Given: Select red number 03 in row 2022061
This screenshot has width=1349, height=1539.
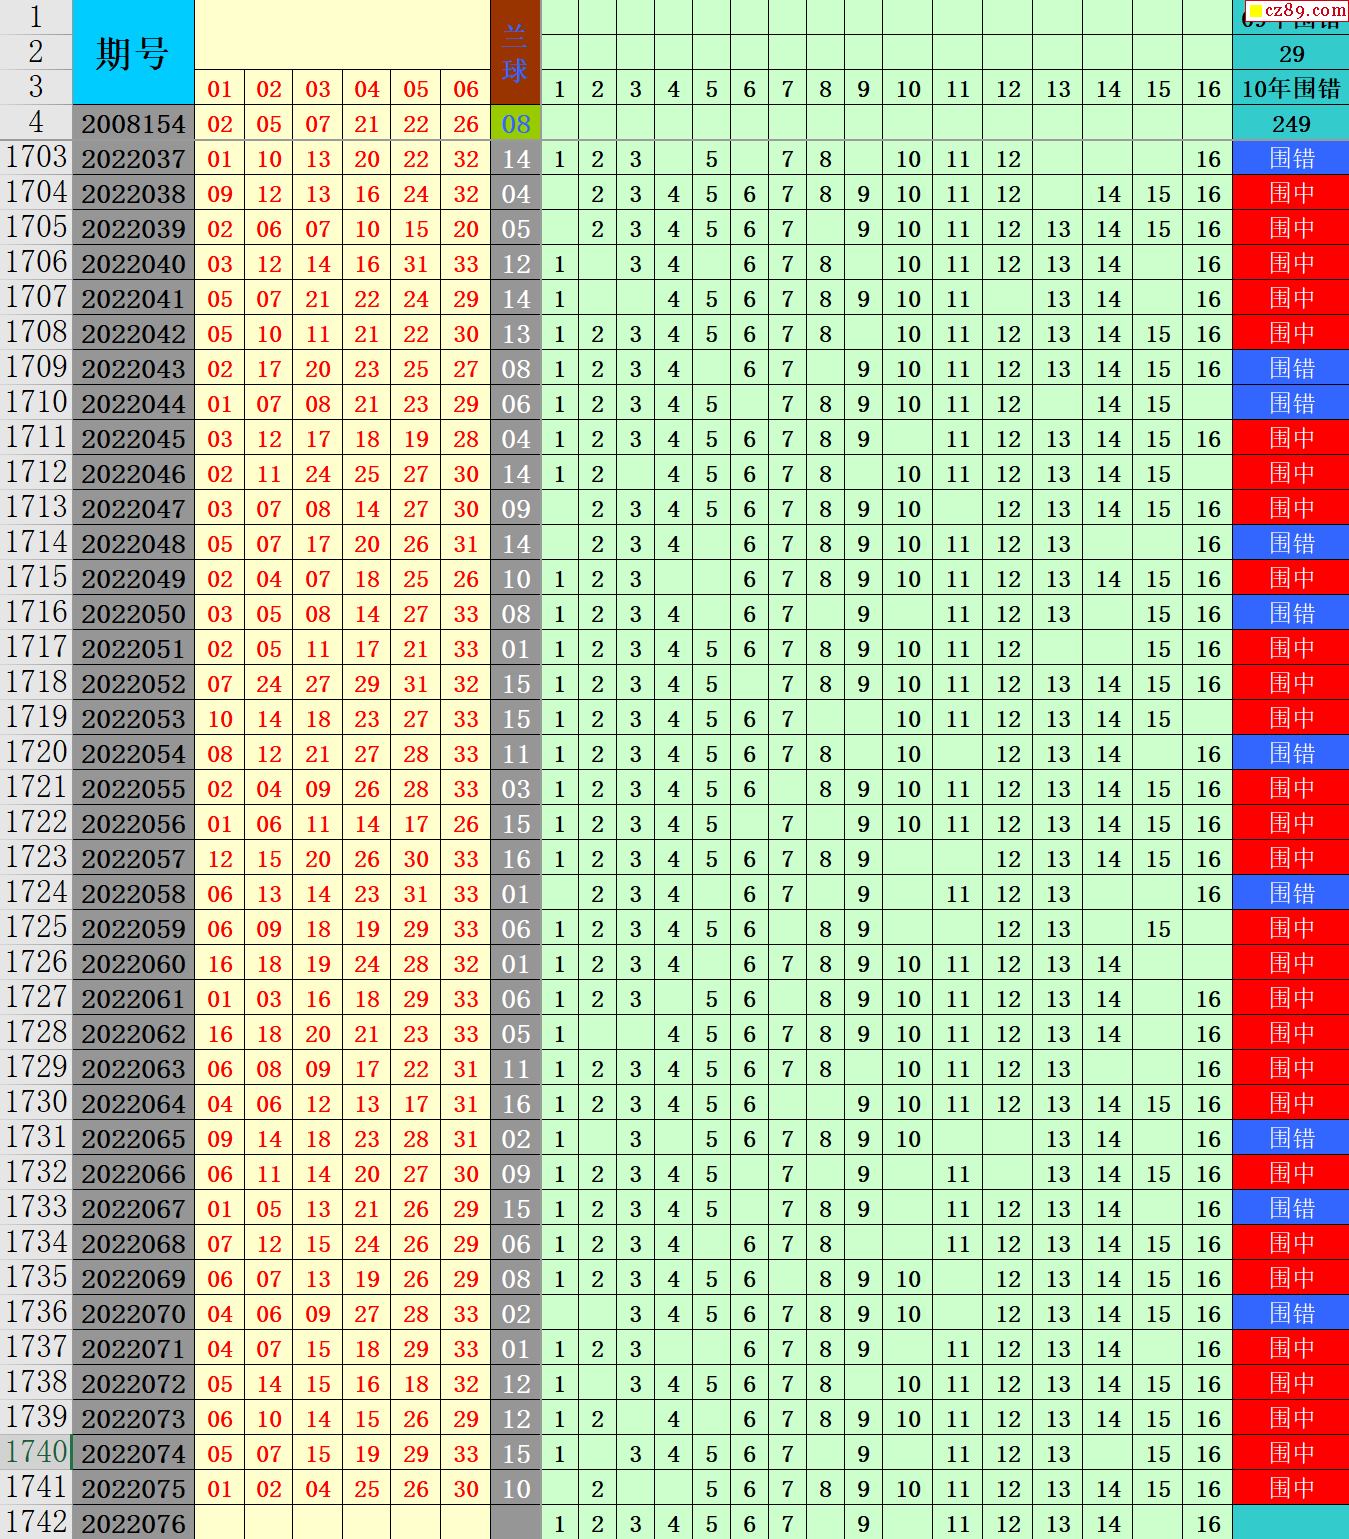Looking at the screenshot, I should pyautogui.click(x=269, y=999).
